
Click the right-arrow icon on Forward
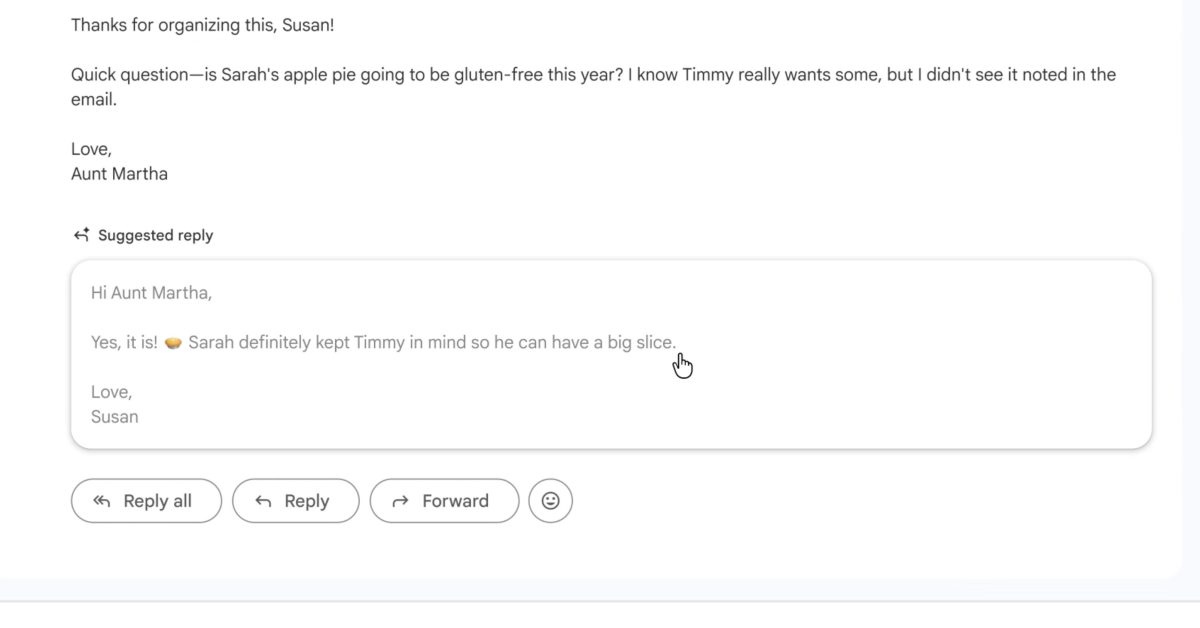pos(400,502)
